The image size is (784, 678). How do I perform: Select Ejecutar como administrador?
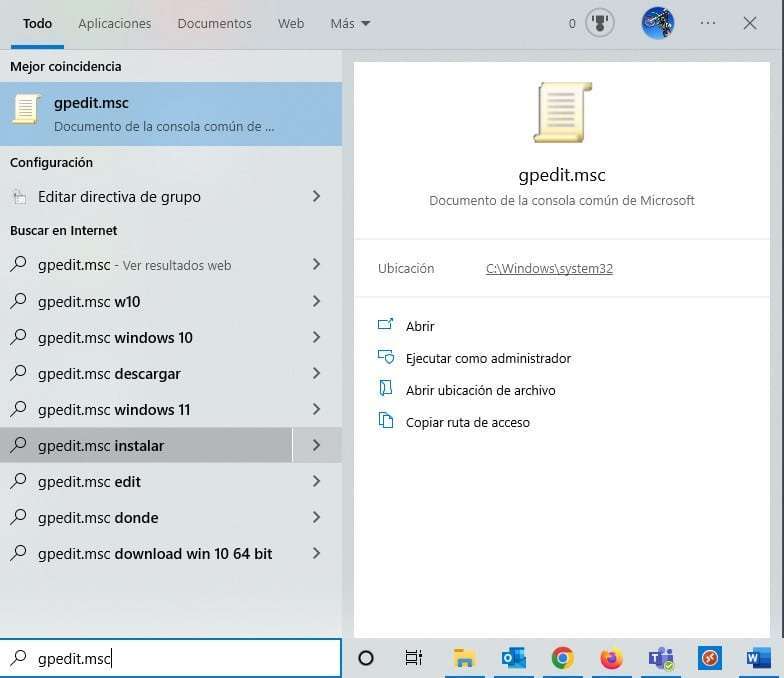tap(488, 358)
